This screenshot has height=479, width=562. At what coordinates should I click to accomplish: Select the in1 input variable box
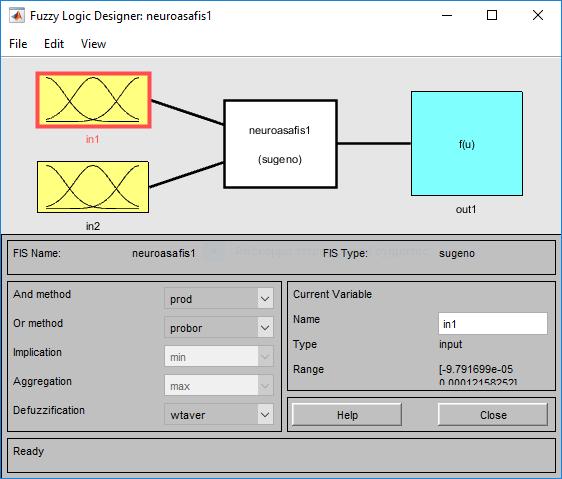coord(94,100)
